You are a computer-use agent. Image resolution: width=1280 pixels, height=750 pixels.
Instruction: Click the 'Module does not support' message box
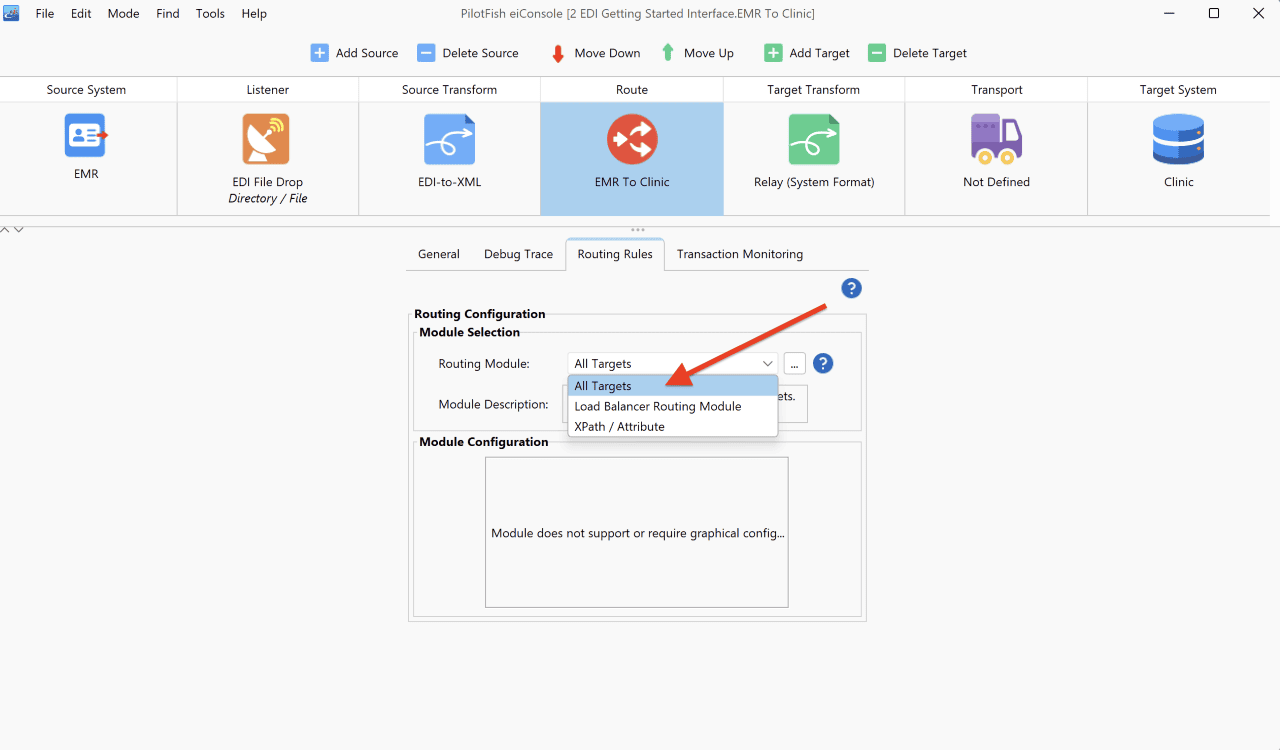[x=637, y=532]
